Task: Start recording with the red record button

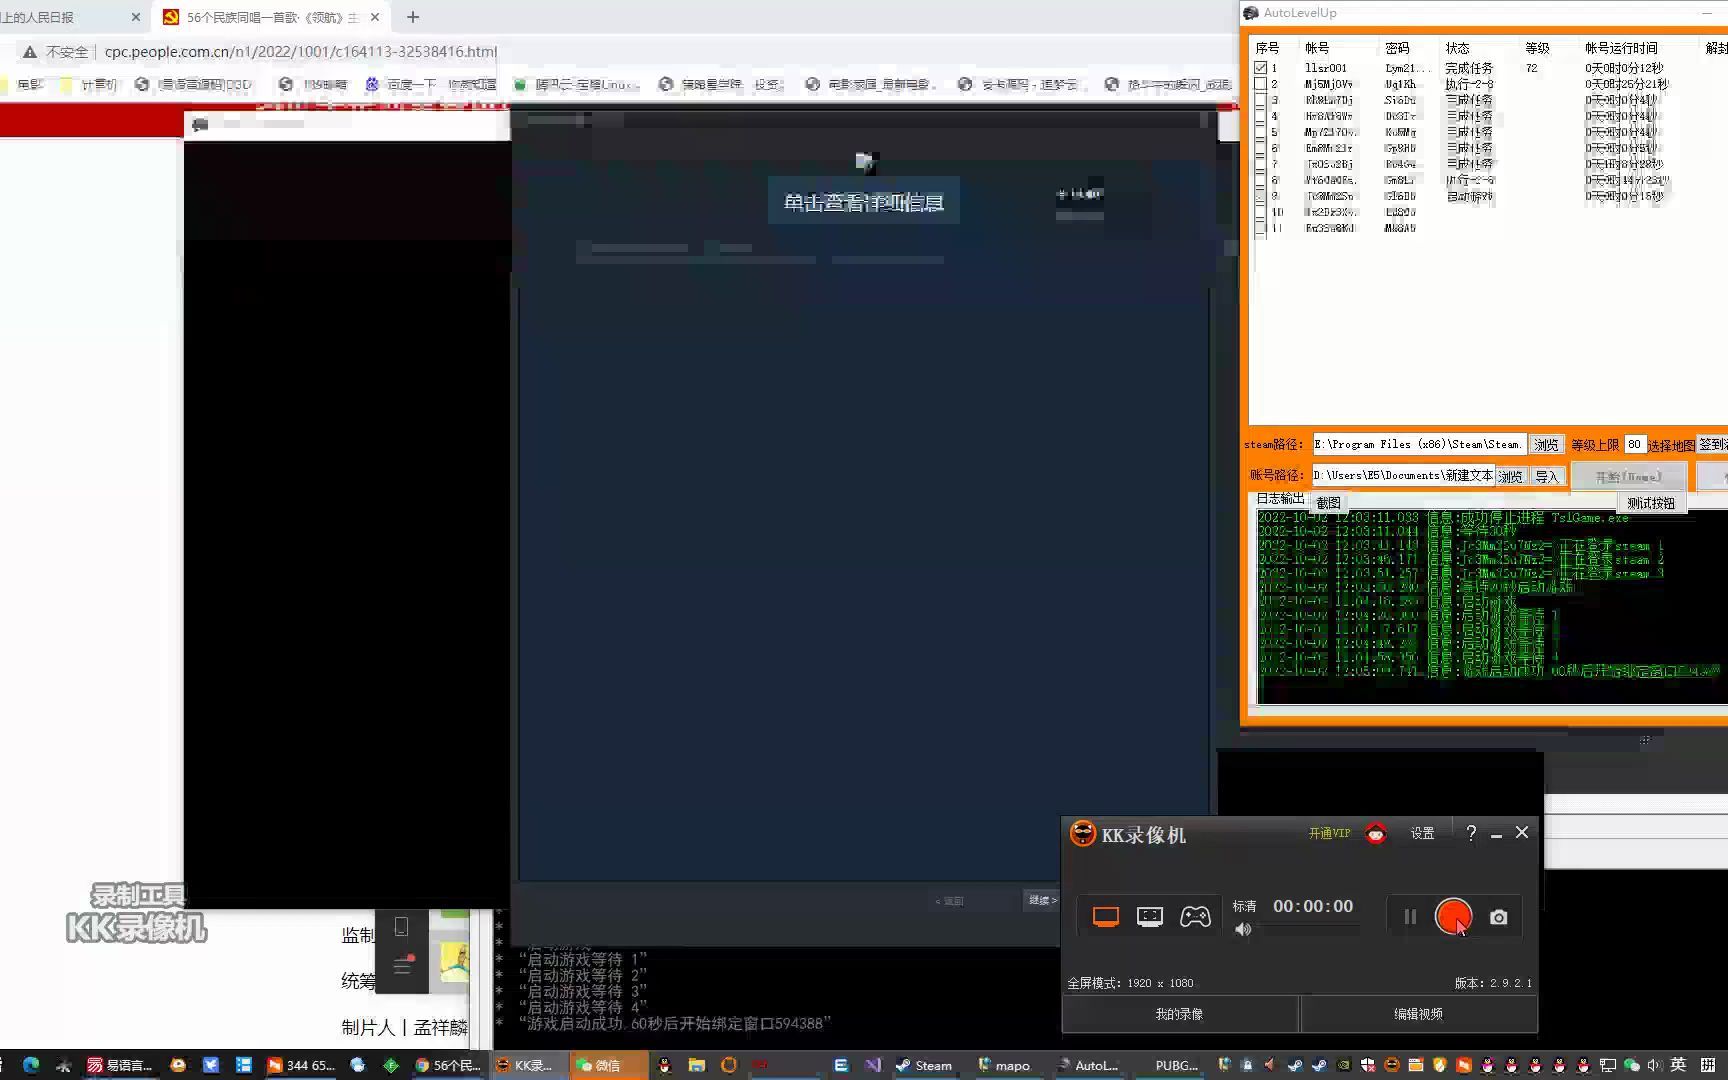Action: 1453,916
